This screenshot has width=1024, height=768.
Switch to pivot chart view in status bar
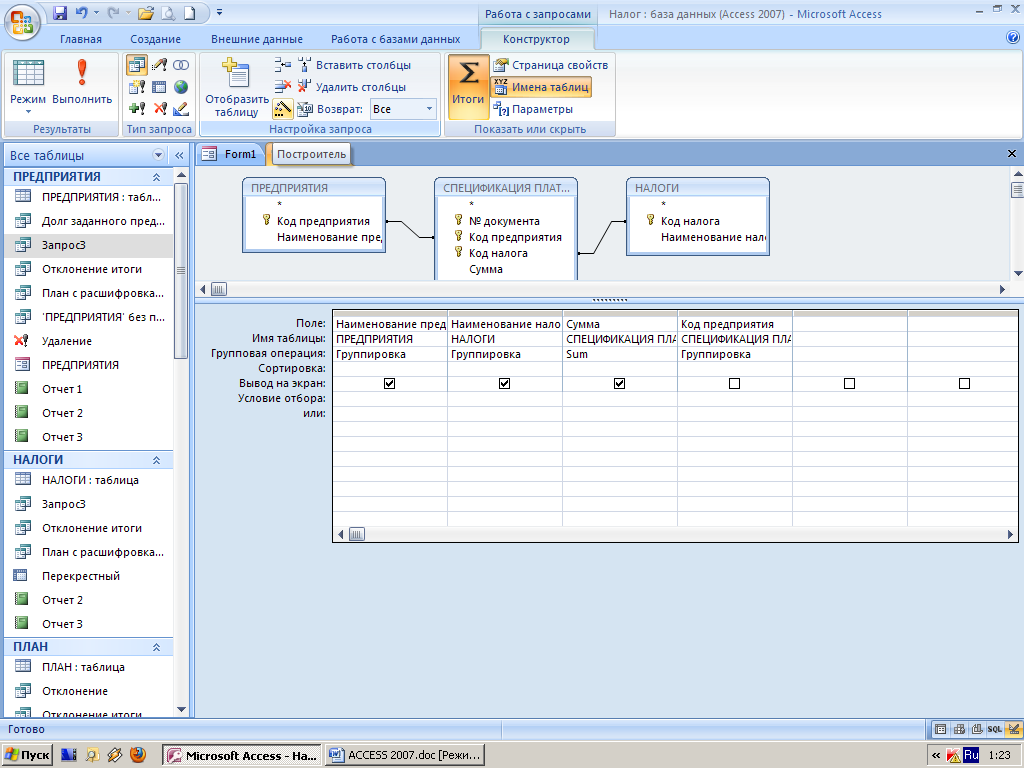977,729
